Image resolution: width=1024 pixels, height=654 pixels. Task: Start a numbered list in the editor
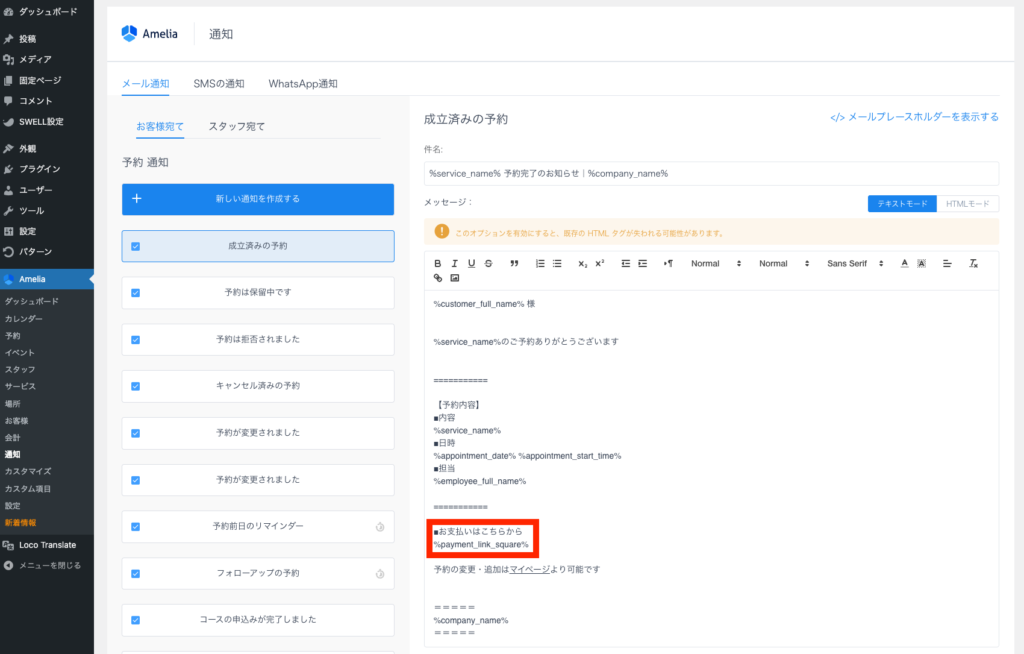pyautogui.click(x=540, y=263)
